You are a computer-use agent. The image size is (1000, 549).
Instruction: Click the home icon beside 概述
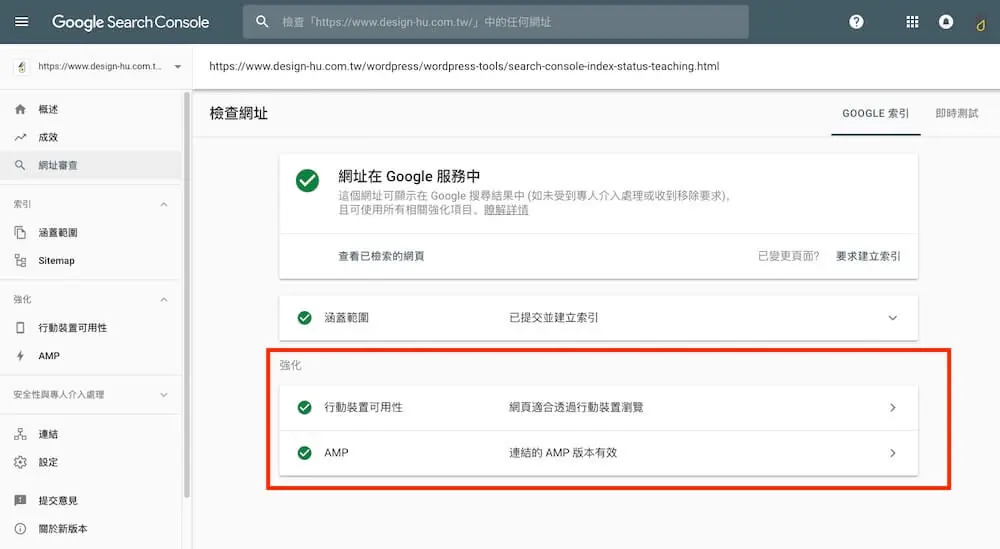[x=20, y=109]
